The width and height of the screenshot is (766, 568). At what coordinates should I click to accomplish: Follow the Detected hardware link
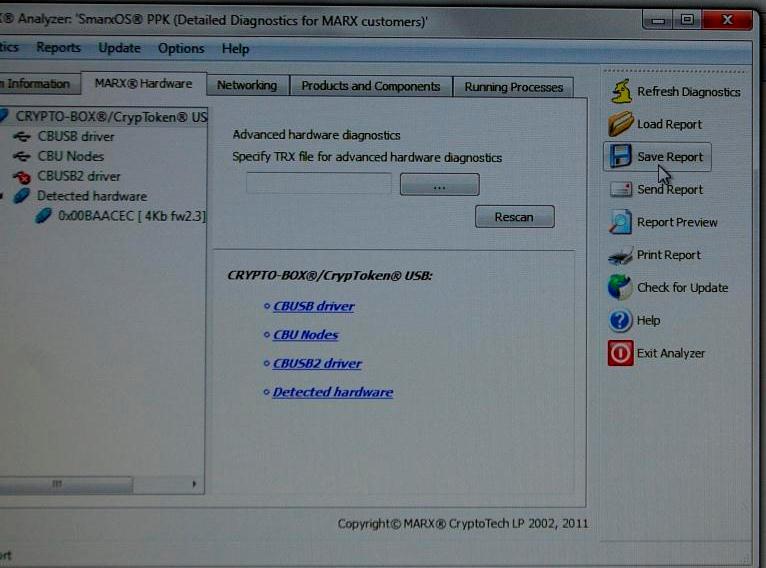point(333,392)
